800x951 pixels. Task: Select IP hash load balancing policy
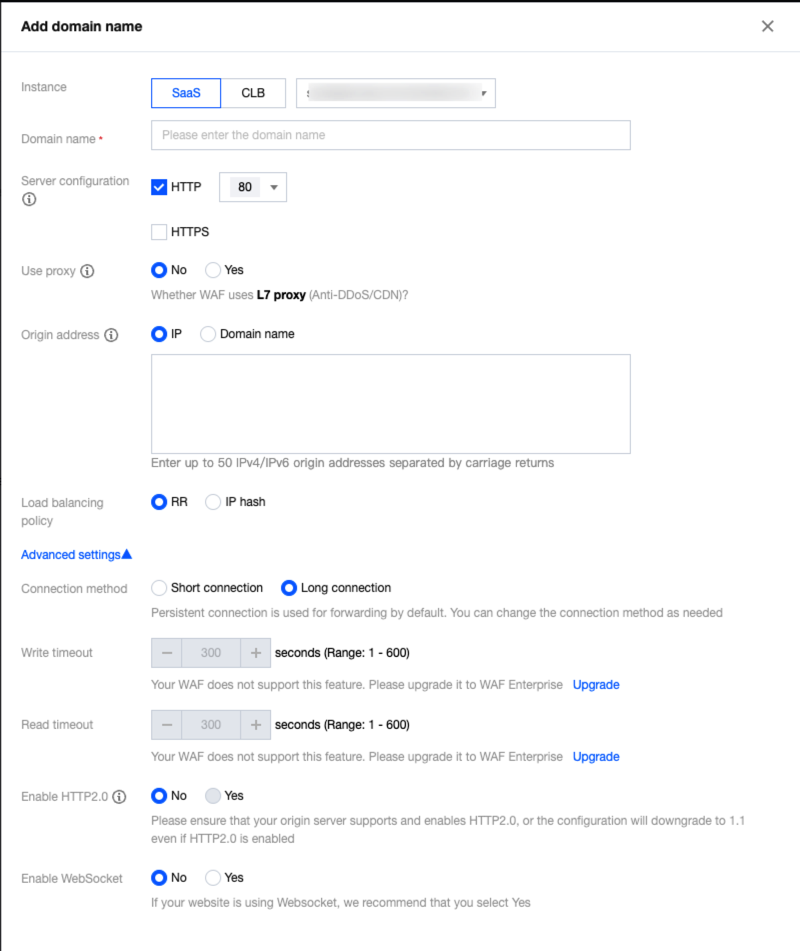tap(213, 502)
